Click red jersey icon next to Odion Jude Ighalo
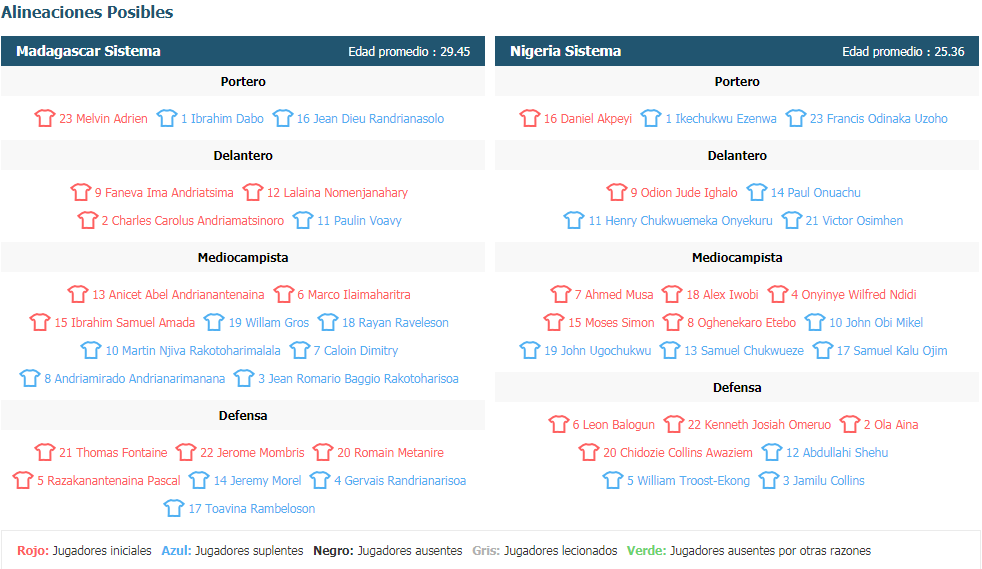The width and height of the screenshot is (982, 569). coord(617,192)
